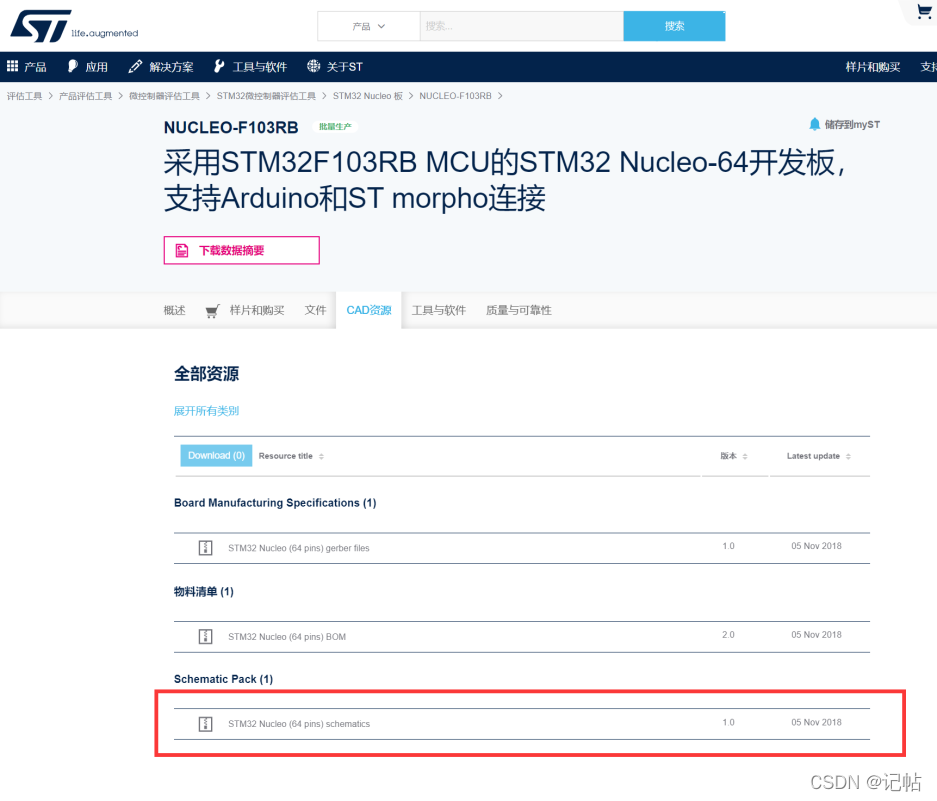Click STM32 Nucleo 板 breadcrumb
The height and width of the screenshot is (801, 937).
coord(368,96)
